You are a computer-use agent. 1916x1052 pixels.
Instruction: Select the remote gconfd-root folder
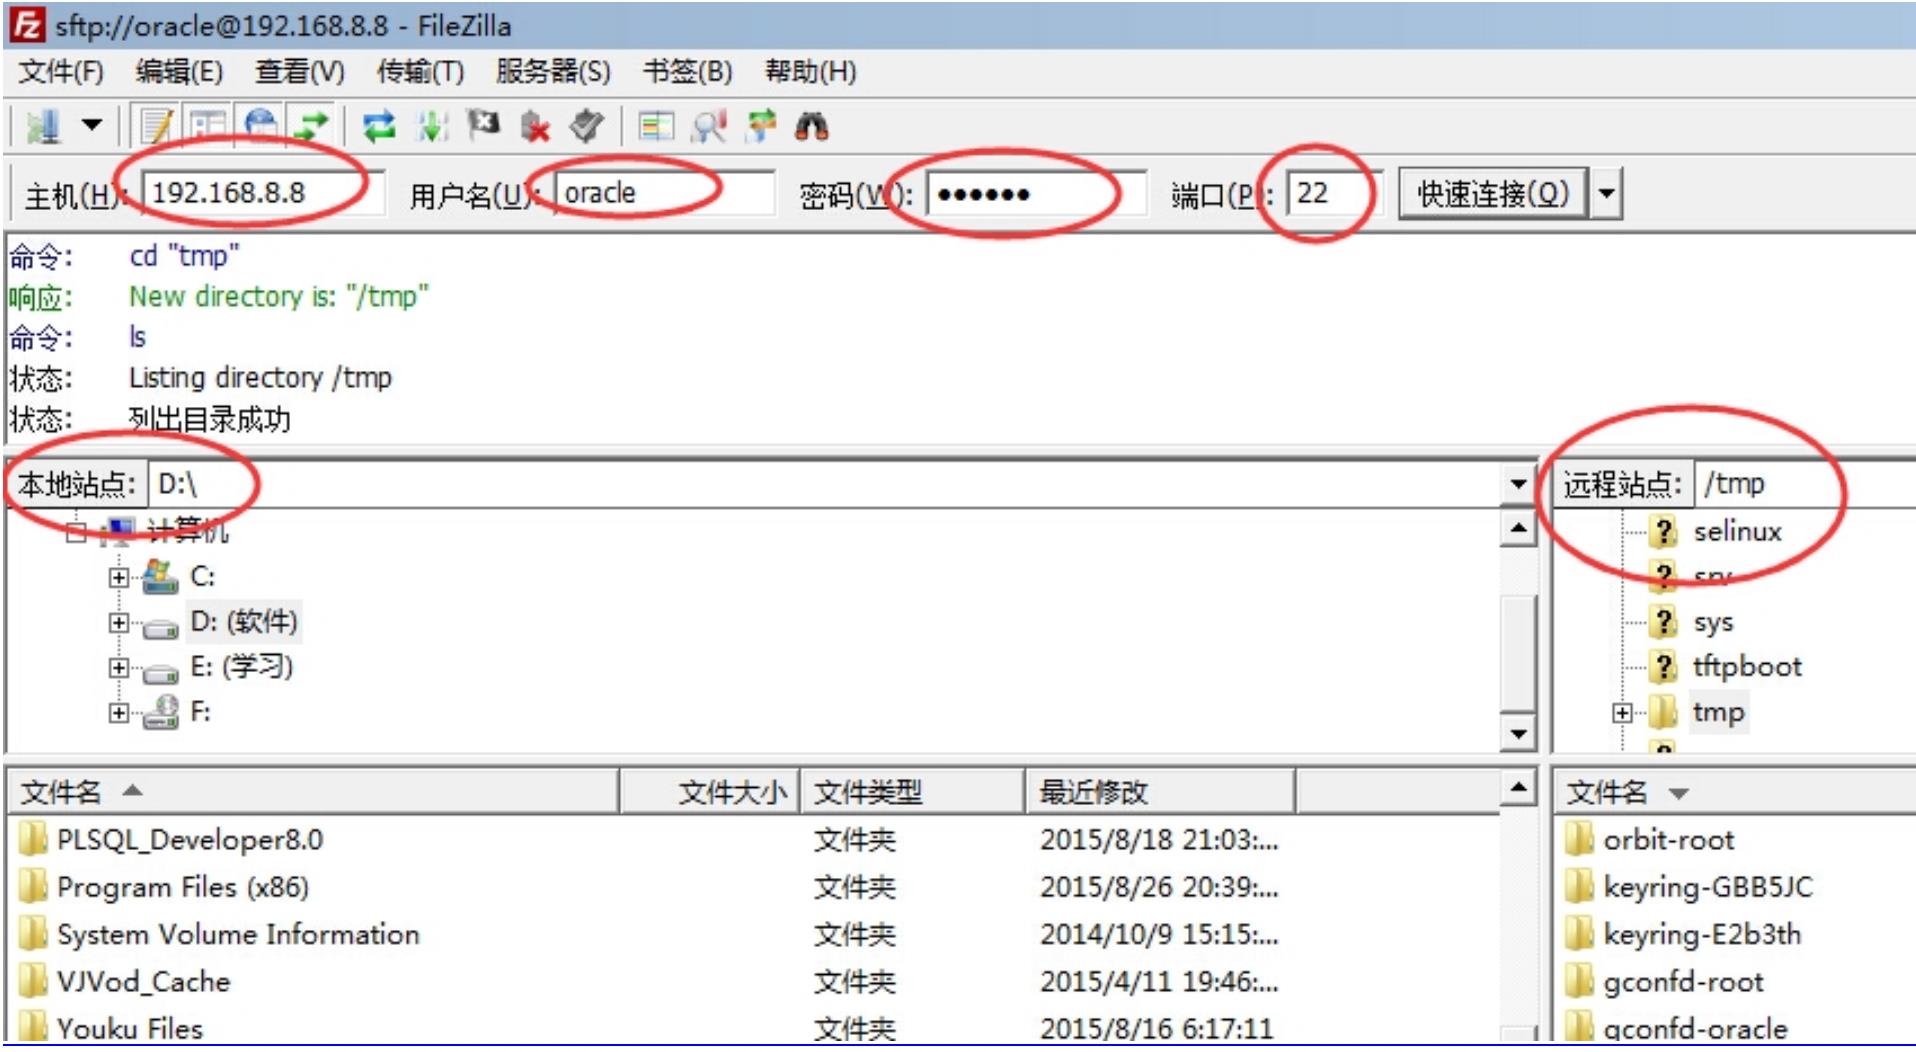(1683, 982)
